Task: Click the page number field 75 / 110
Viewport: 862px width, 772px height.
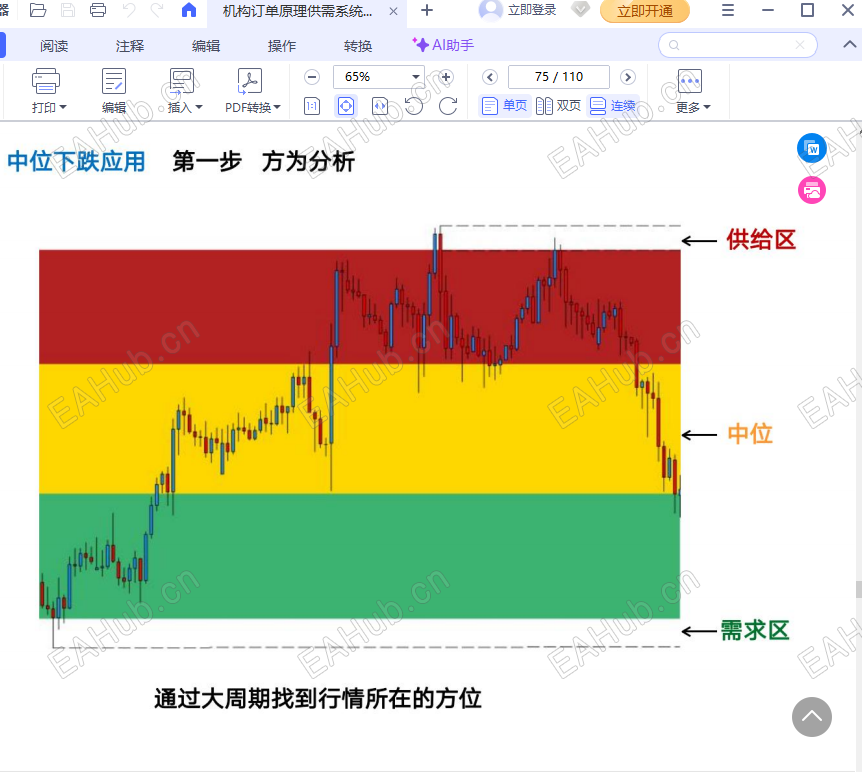Action: pyautogui.click(x=559, y=77)
